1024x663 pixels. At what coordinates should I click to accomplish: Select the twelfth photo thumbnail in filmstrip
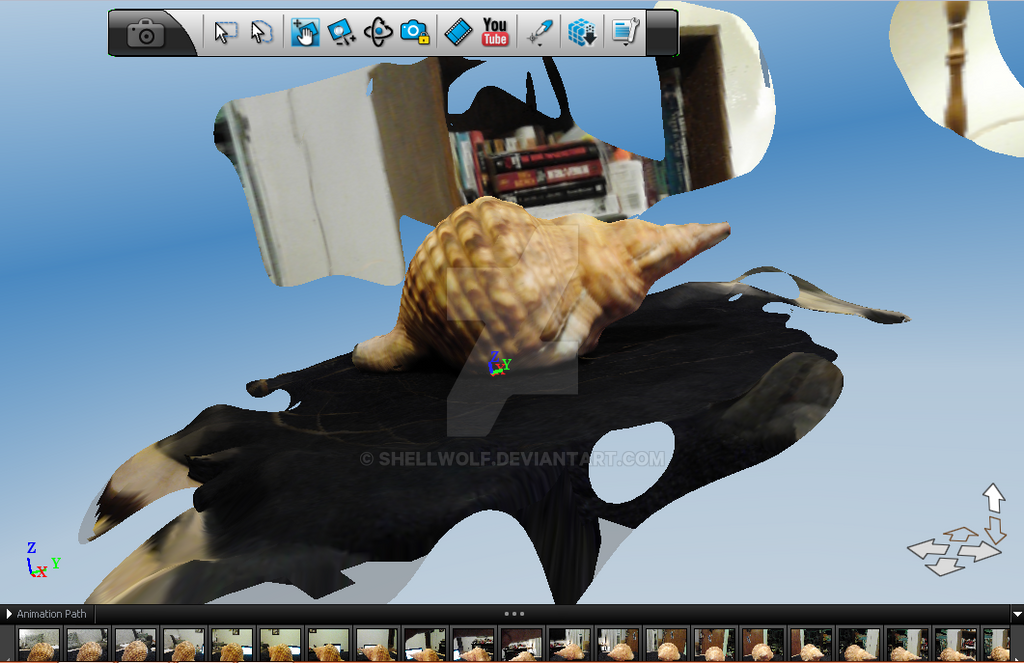click(x=569, y=645)
